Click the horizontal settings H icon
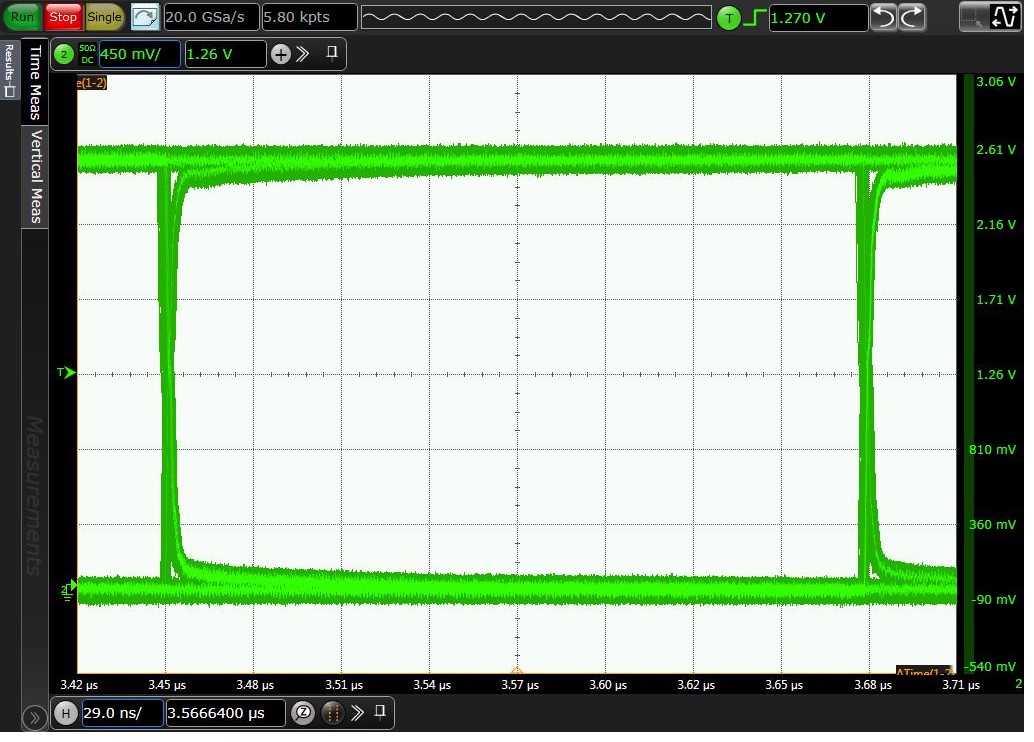Screen dimensions: 1034x742 point(65,713)
